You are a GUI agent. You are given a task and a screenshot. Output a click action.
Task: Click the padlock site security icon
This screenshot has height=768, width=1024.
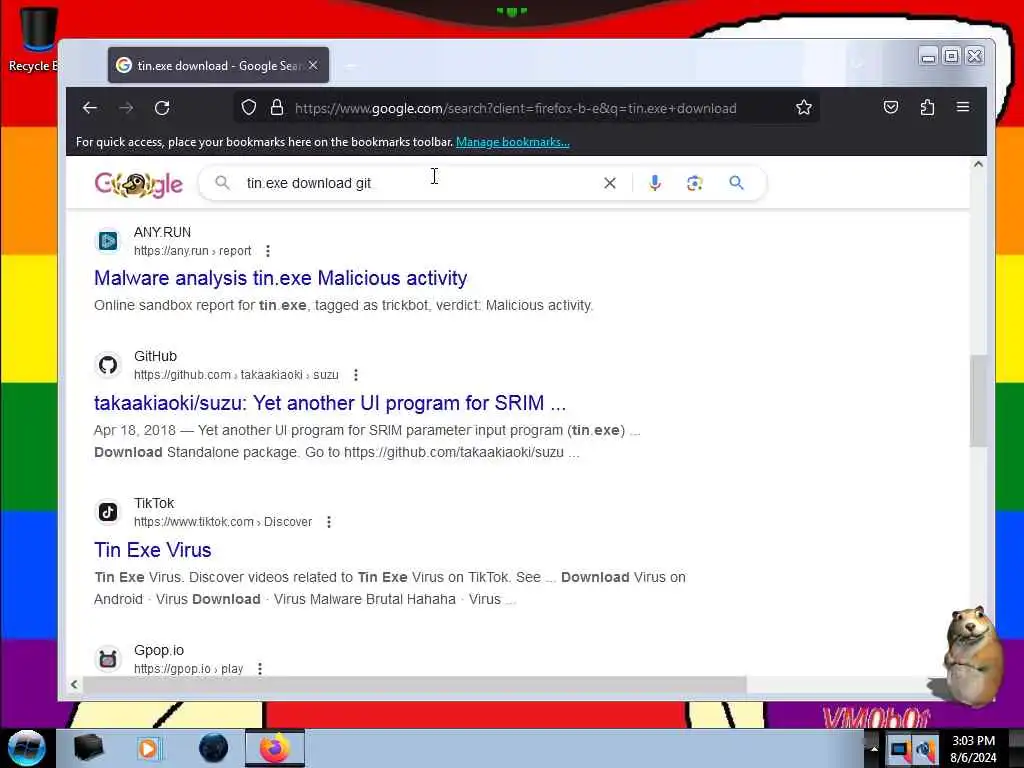coord(277,108)
